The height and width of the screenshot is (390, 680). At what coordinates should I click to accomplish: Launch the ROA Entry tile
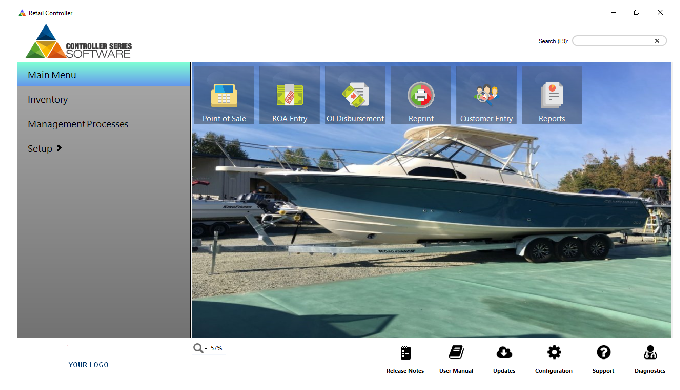(289, 95)
